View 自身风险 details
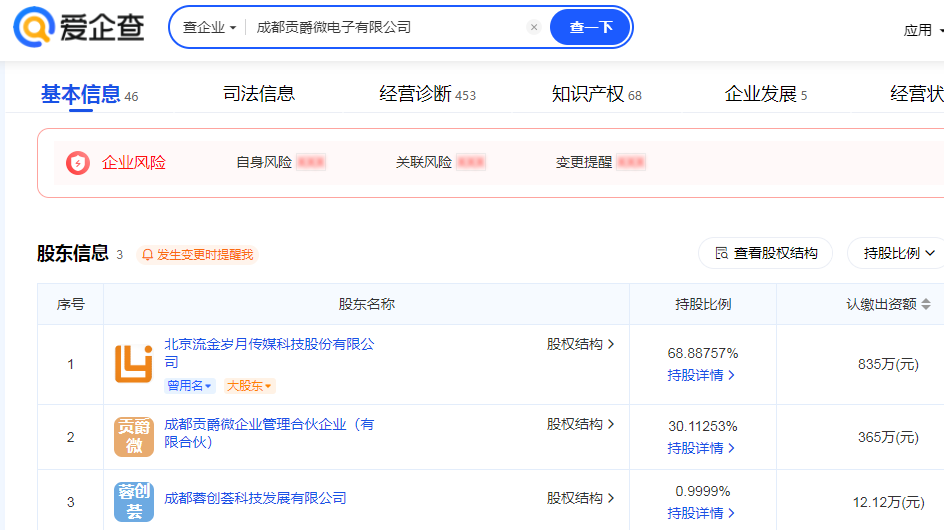Viewport: 944px width, 530px height. [x=281, y=162]
